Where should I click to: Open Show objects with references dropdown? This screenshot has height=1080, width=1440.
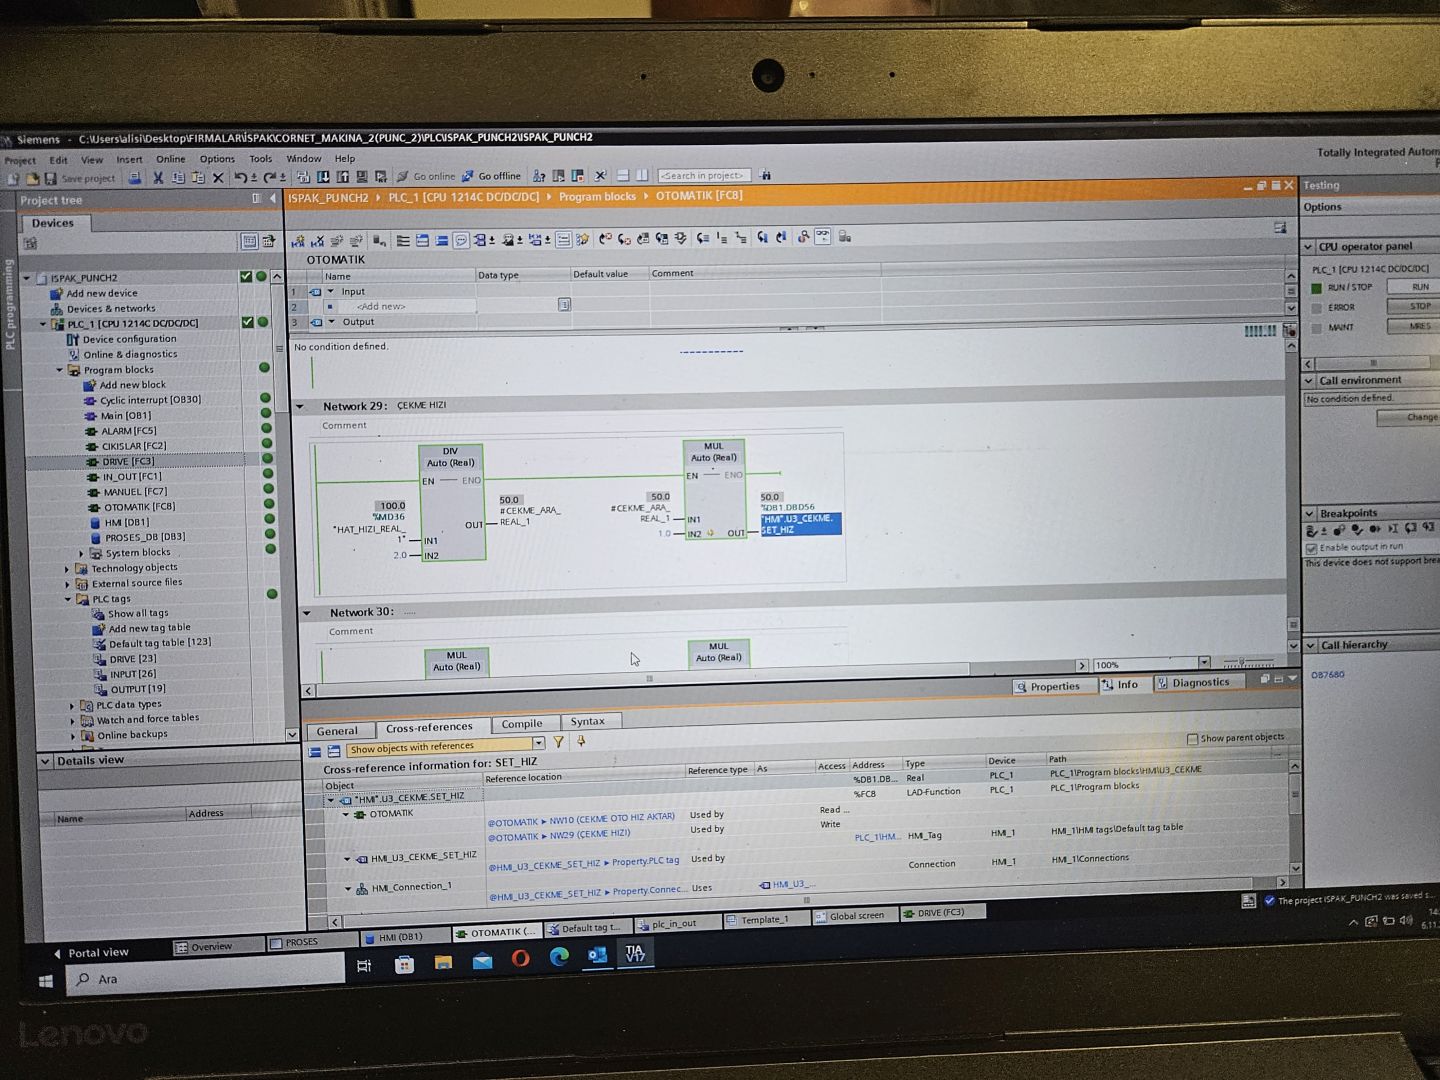538,743
